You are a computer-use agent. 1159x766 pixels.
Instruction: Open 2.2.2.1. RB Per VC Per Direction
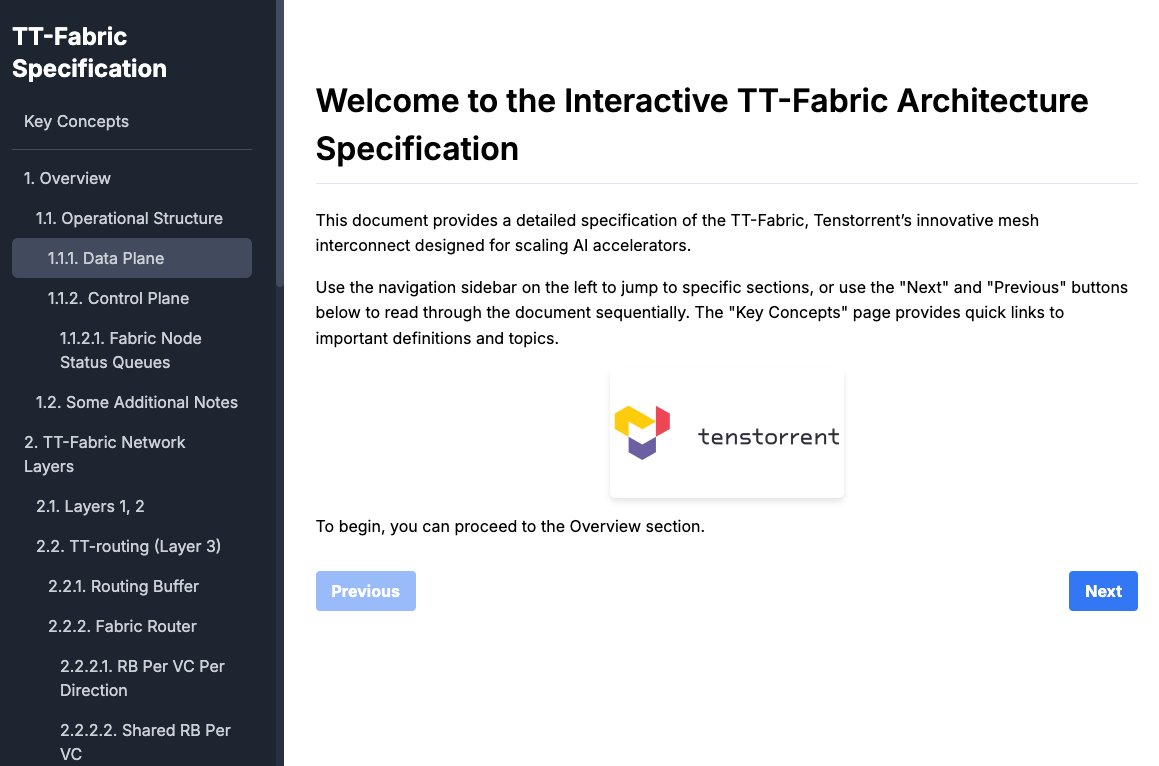(x=132, y=678)
